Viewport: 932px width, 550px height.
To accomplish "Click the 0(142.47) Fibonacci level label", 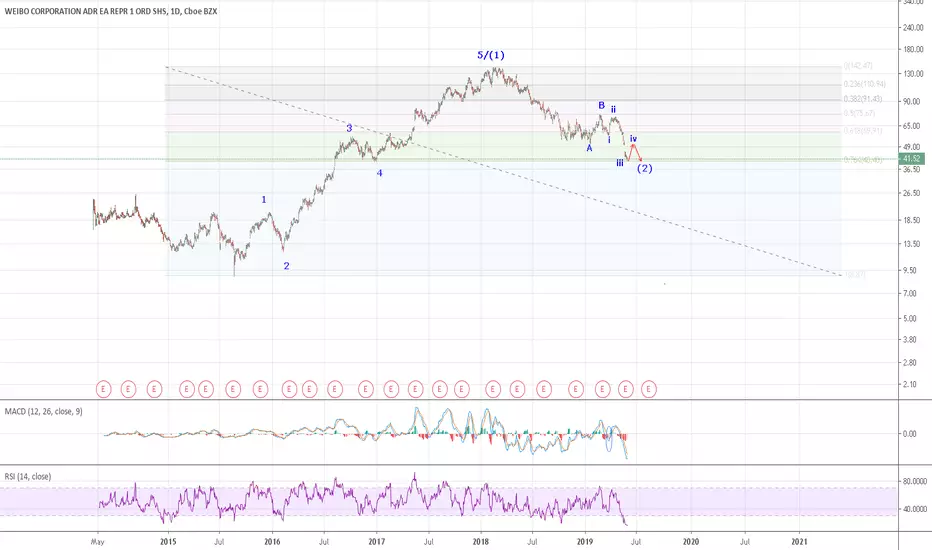I will pos(858,66).
